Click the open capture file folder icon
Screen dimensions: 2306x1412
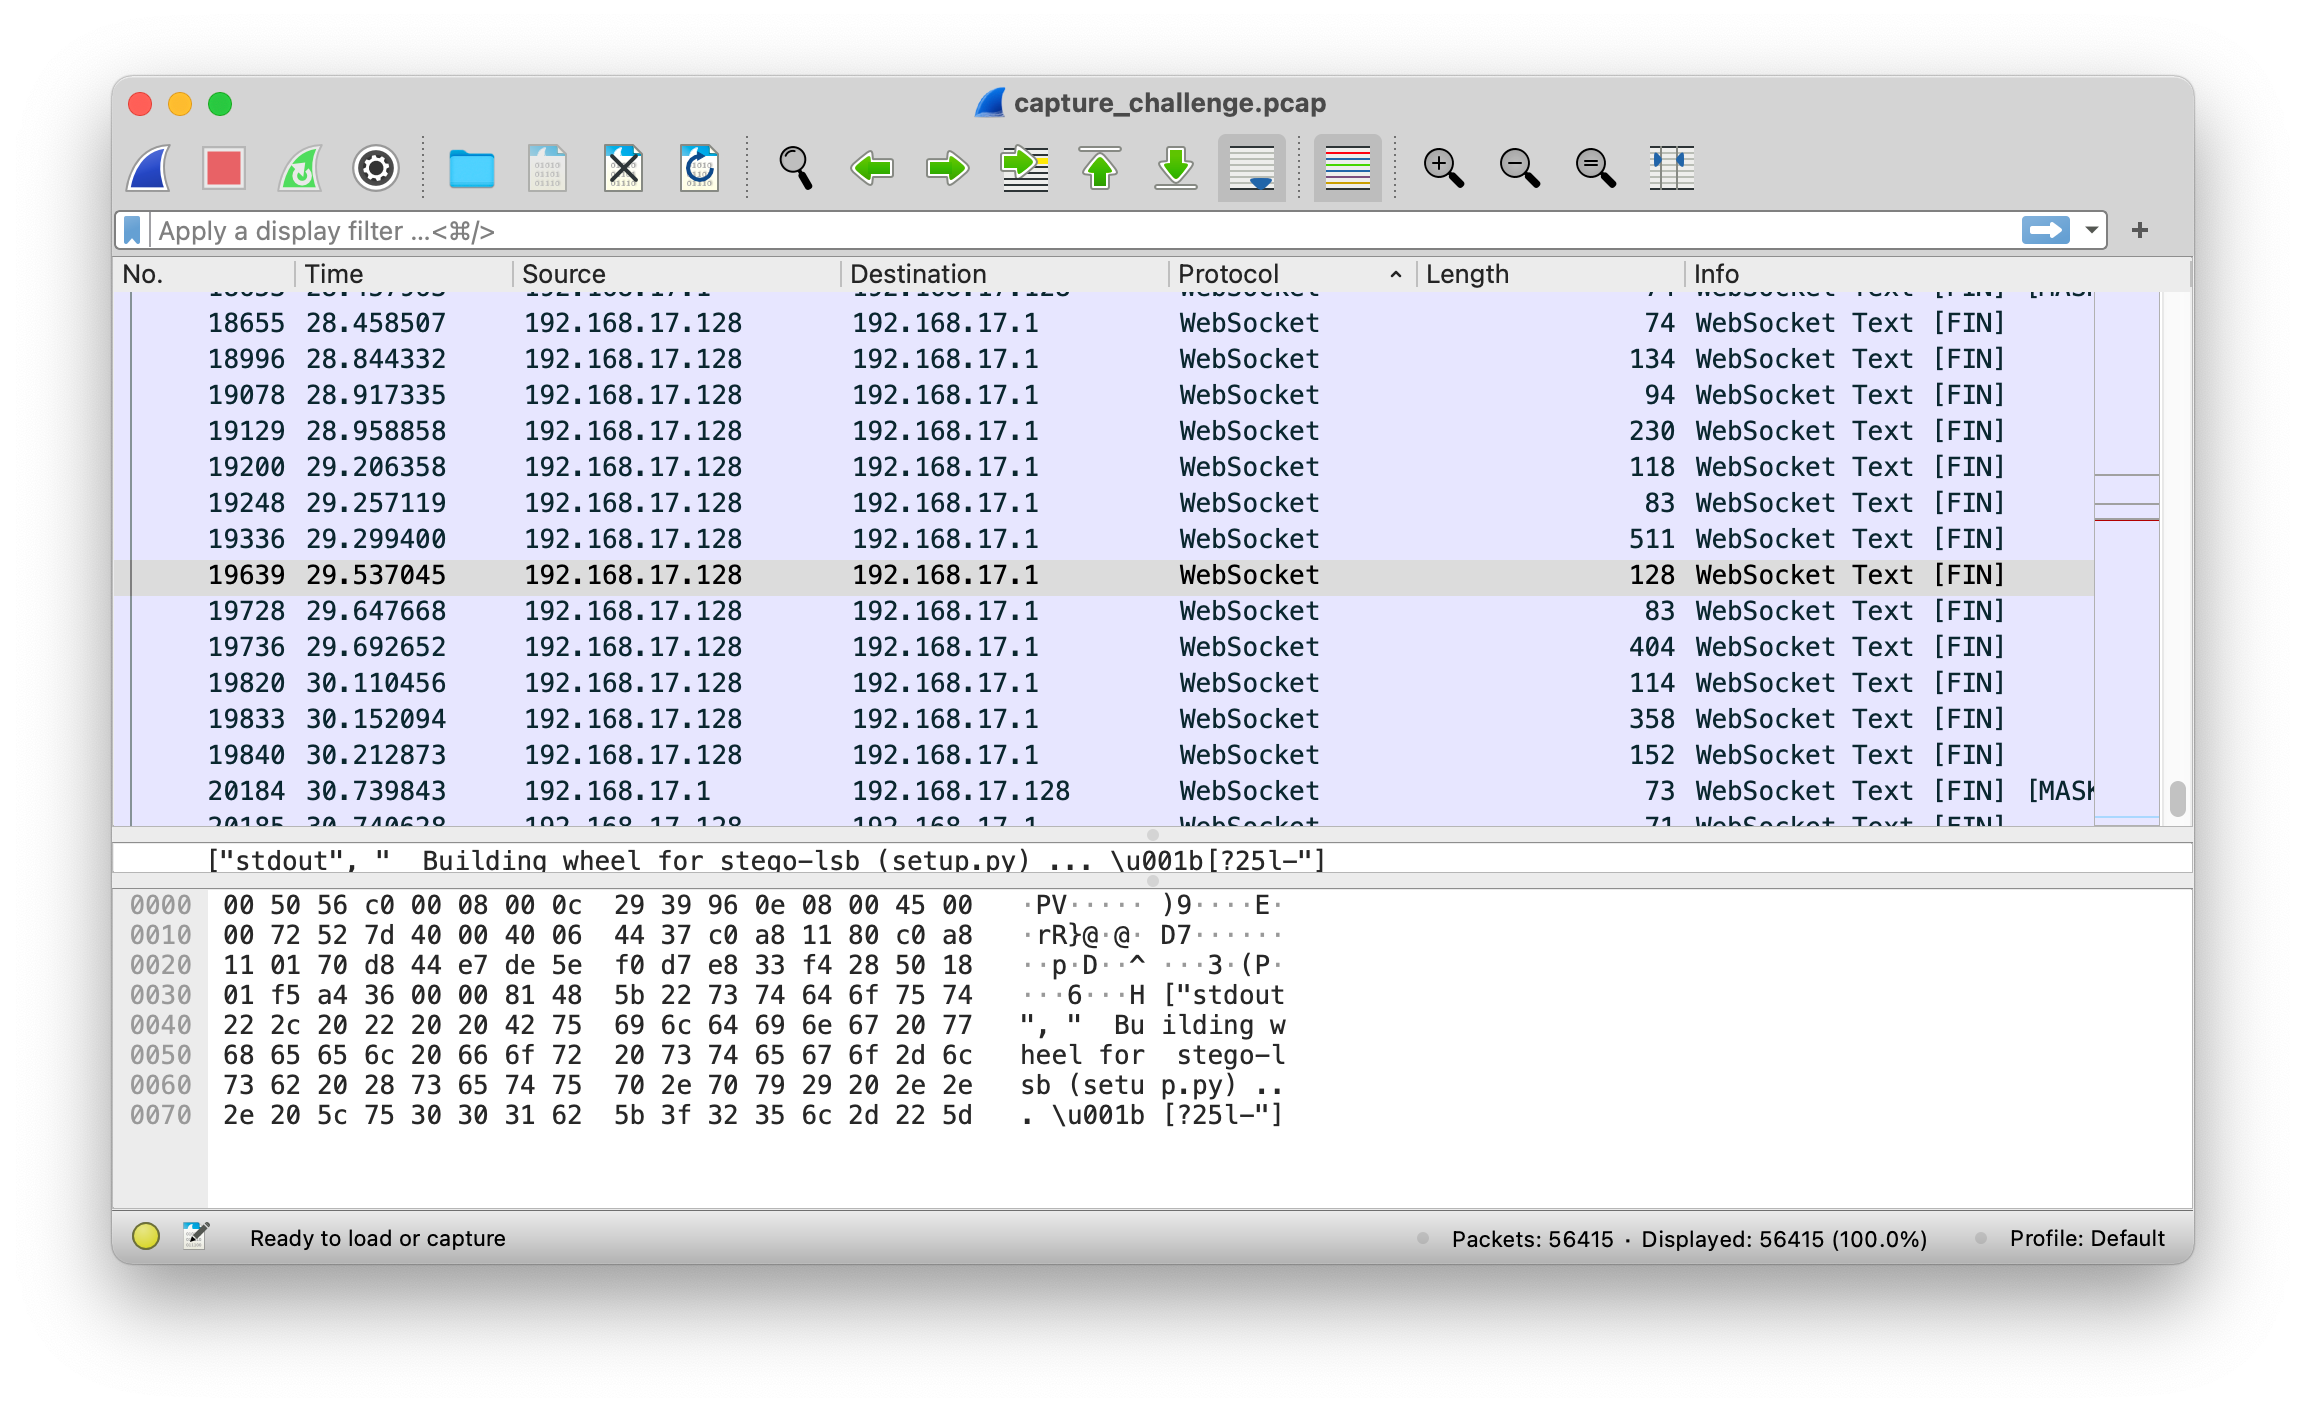(x=476, y=166)
